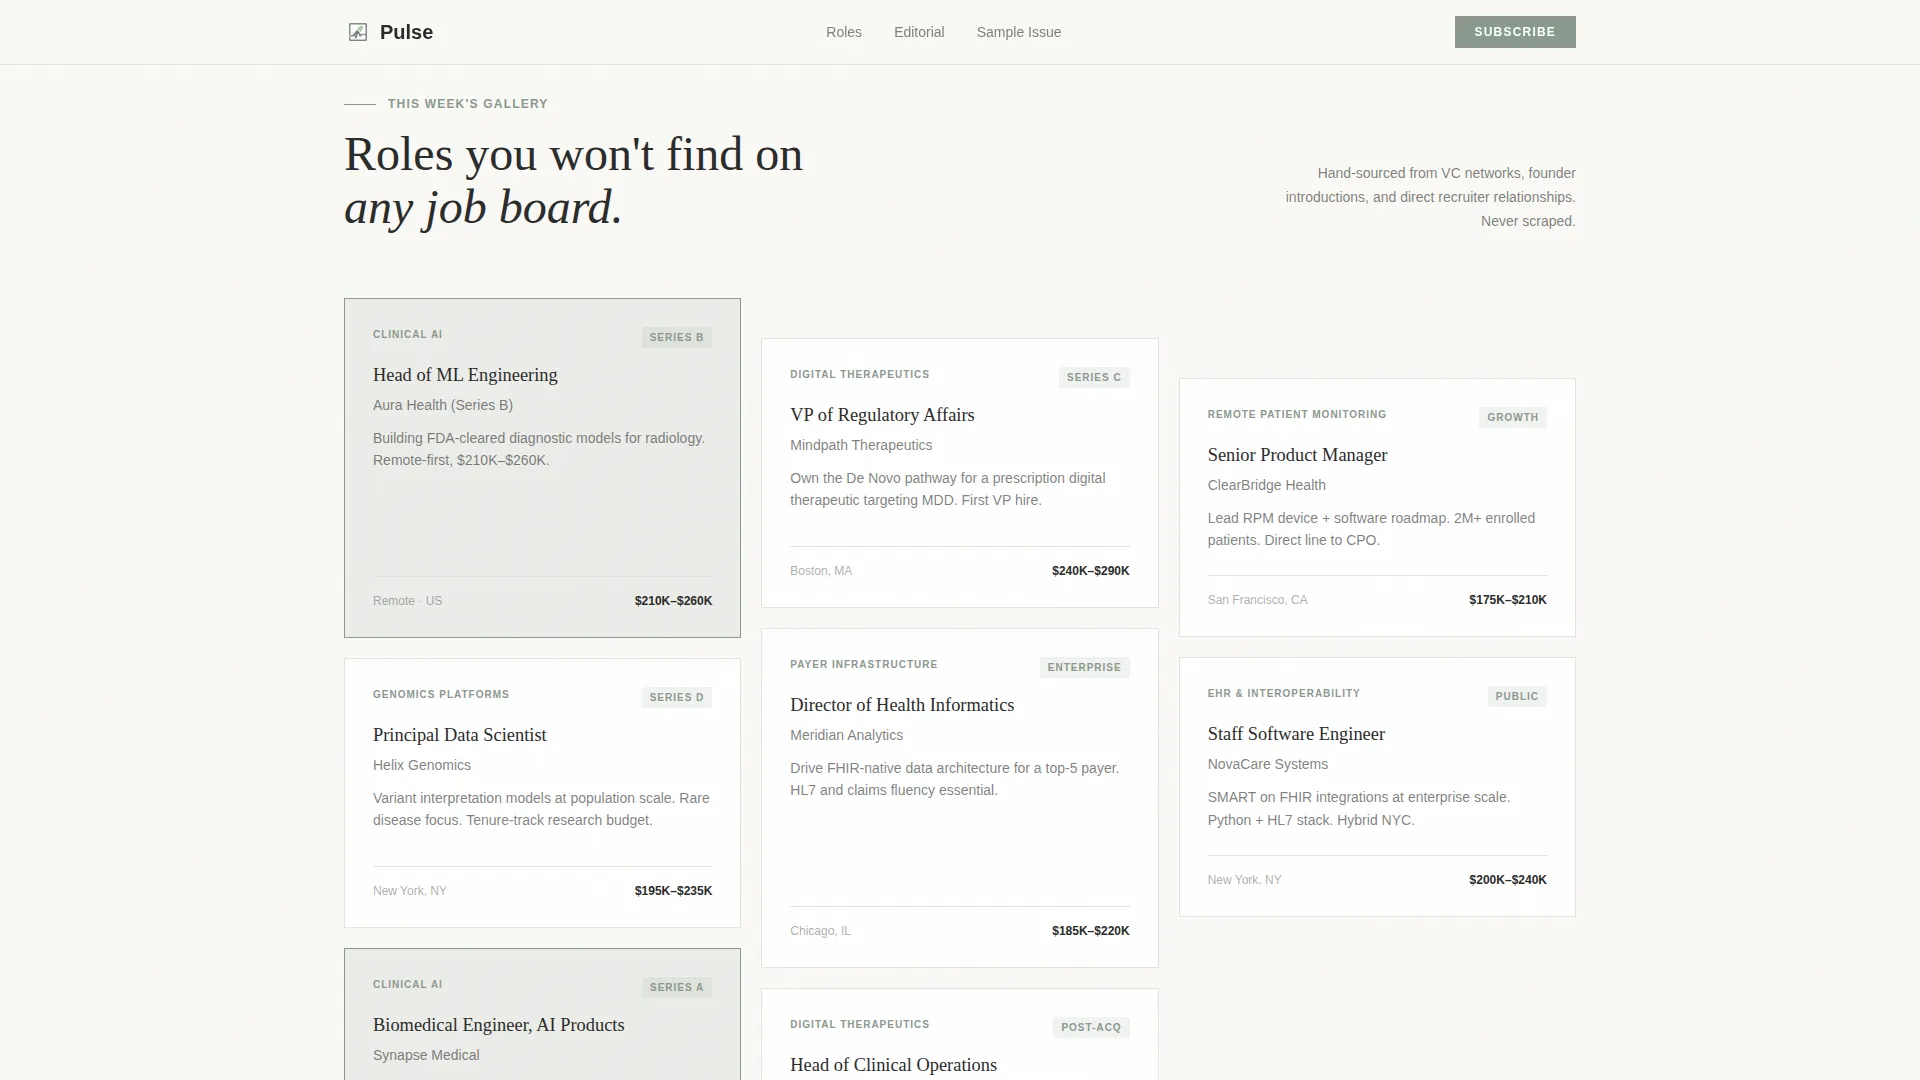Click the Post-Acq badge
The image size is (1920, 1080).
coord(1091,1027)
